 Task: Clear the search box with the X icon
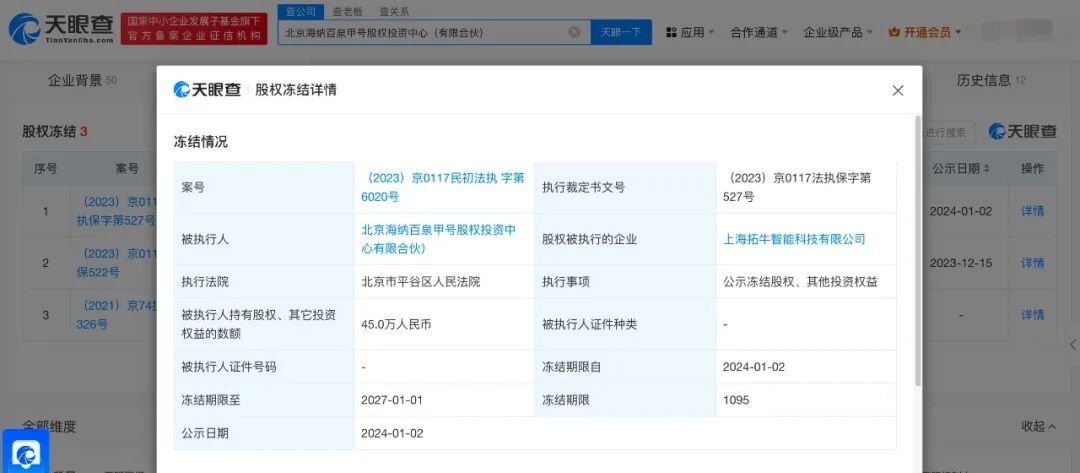(x=574, y=32)
